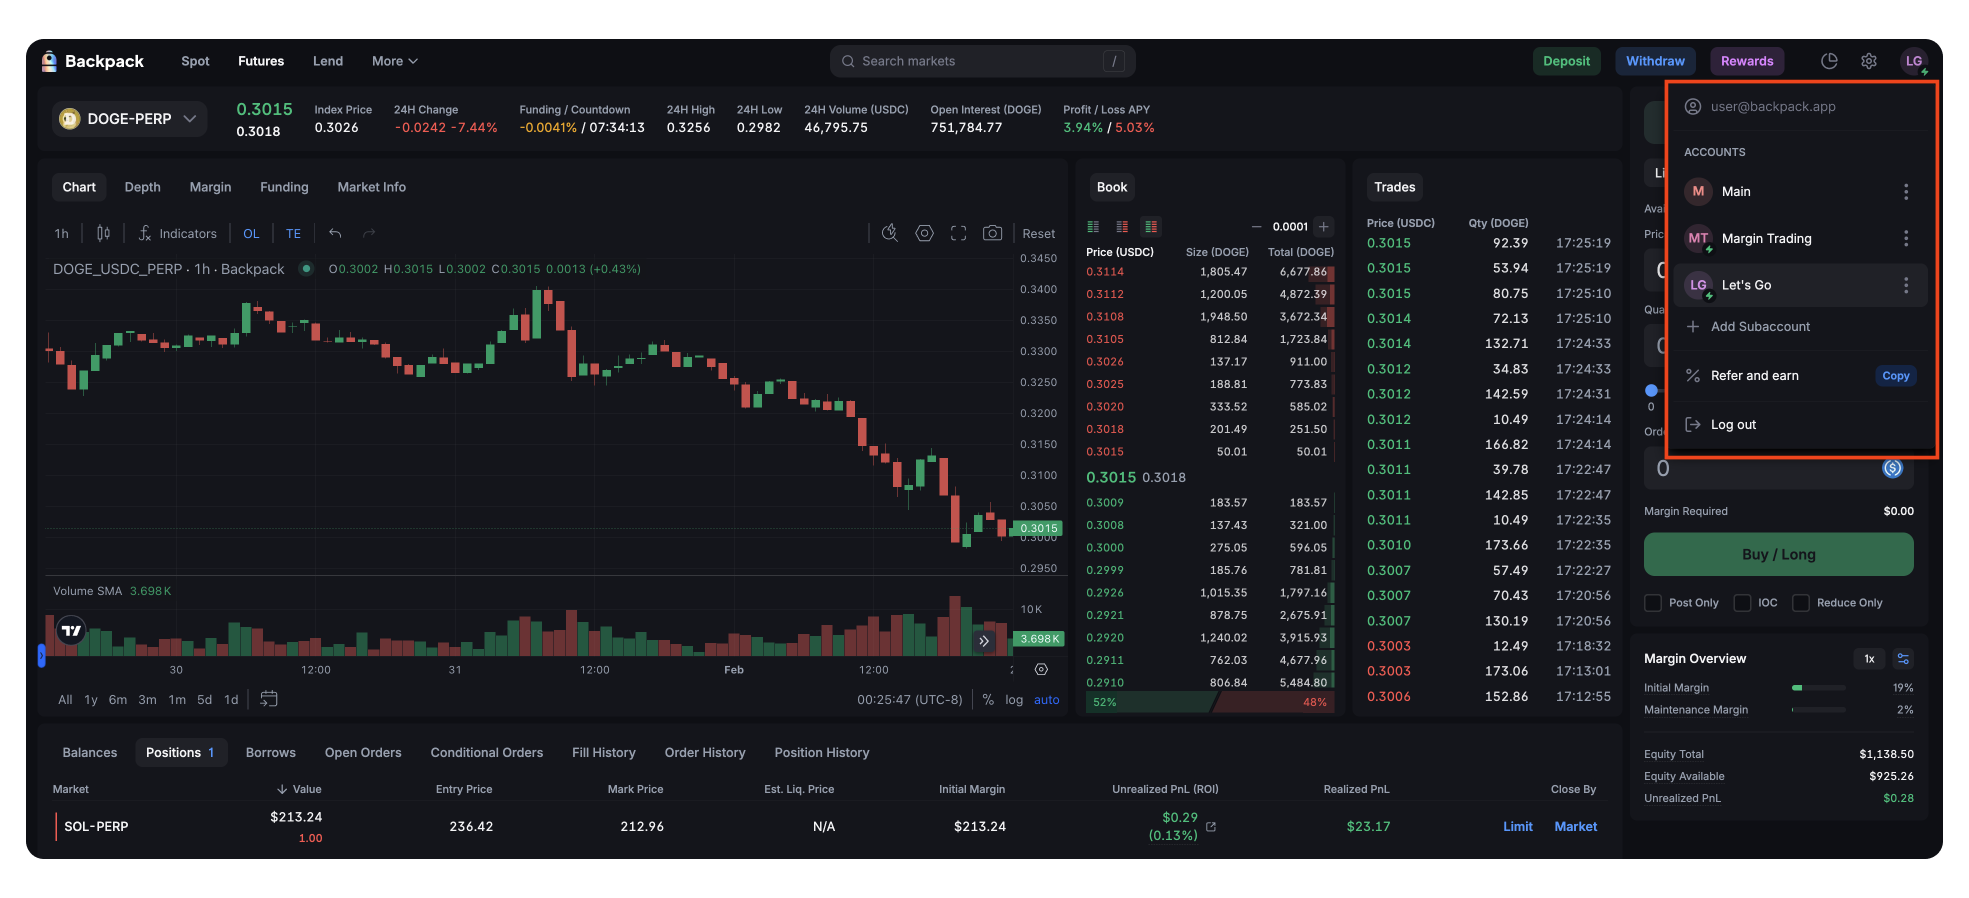
Task: Open options for Let's Go account
Action: pos(1906,285)
